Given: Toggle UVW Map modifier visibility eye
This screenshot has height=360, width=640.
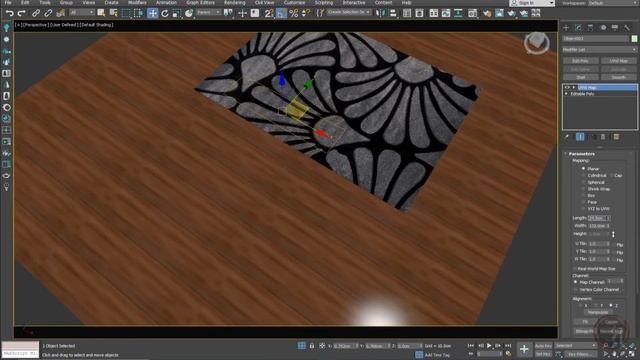Looking at the screenshot, I should [x=567, y=87].
